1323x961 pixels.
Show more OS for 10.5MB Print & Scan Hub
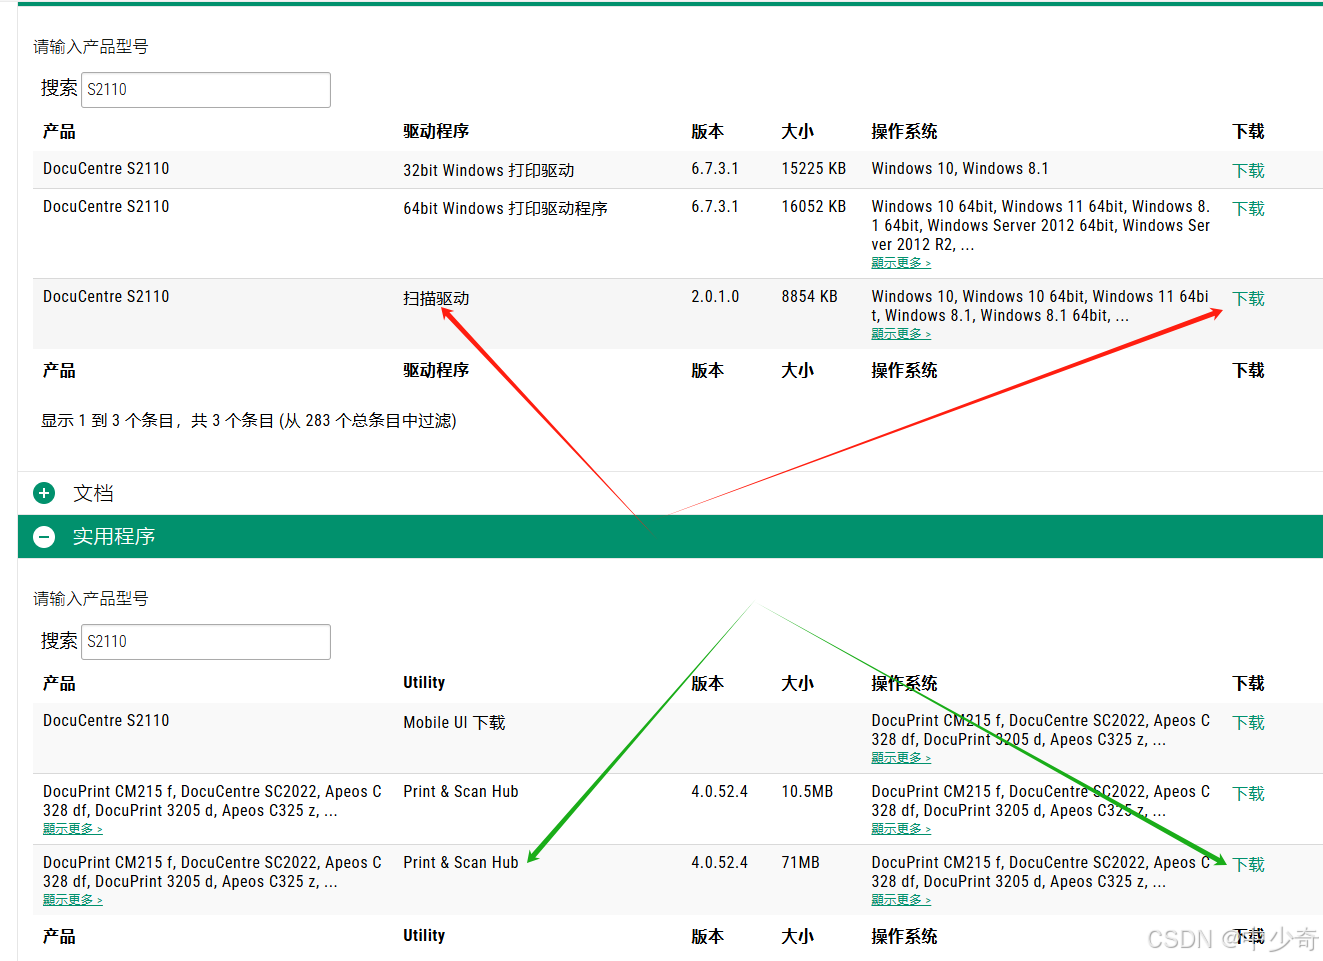pos(901,829)
